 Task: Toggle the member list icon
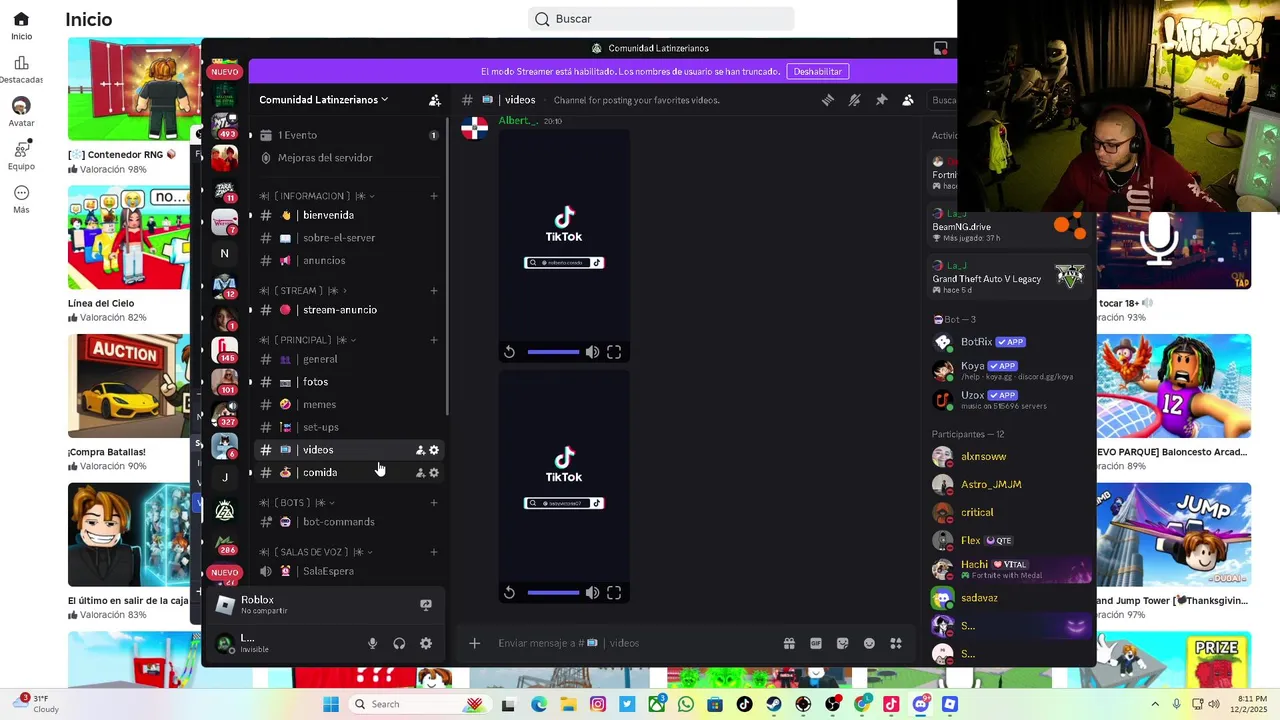(908, 100)
